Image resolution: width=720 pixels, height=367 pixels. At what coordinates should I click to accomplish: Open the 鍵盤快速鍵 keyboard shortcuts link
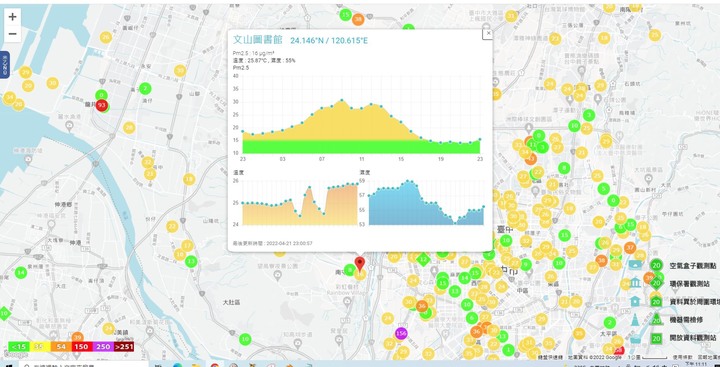tap(551, 357)
